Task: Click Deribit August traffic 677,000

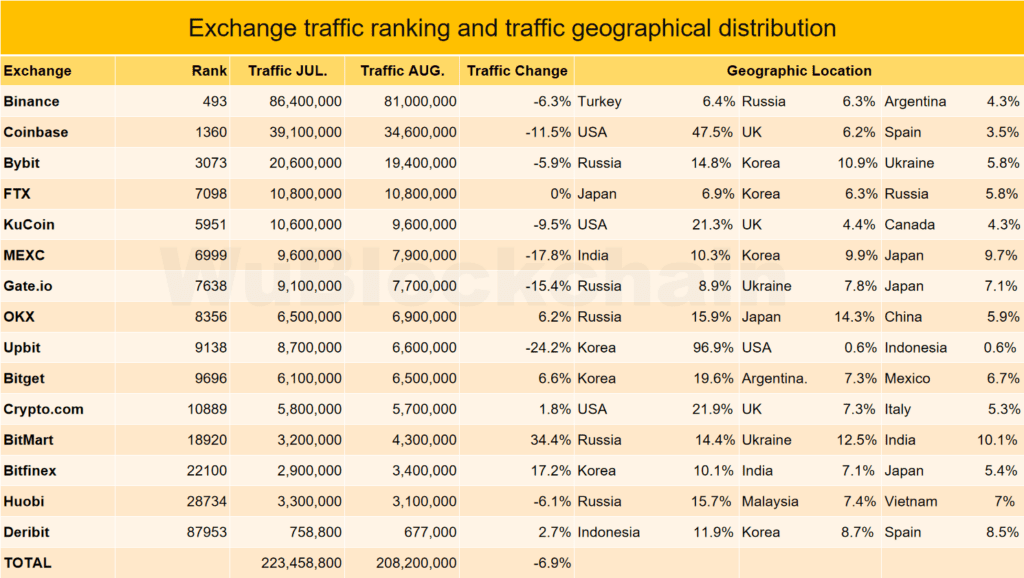Action: [430, 532]
